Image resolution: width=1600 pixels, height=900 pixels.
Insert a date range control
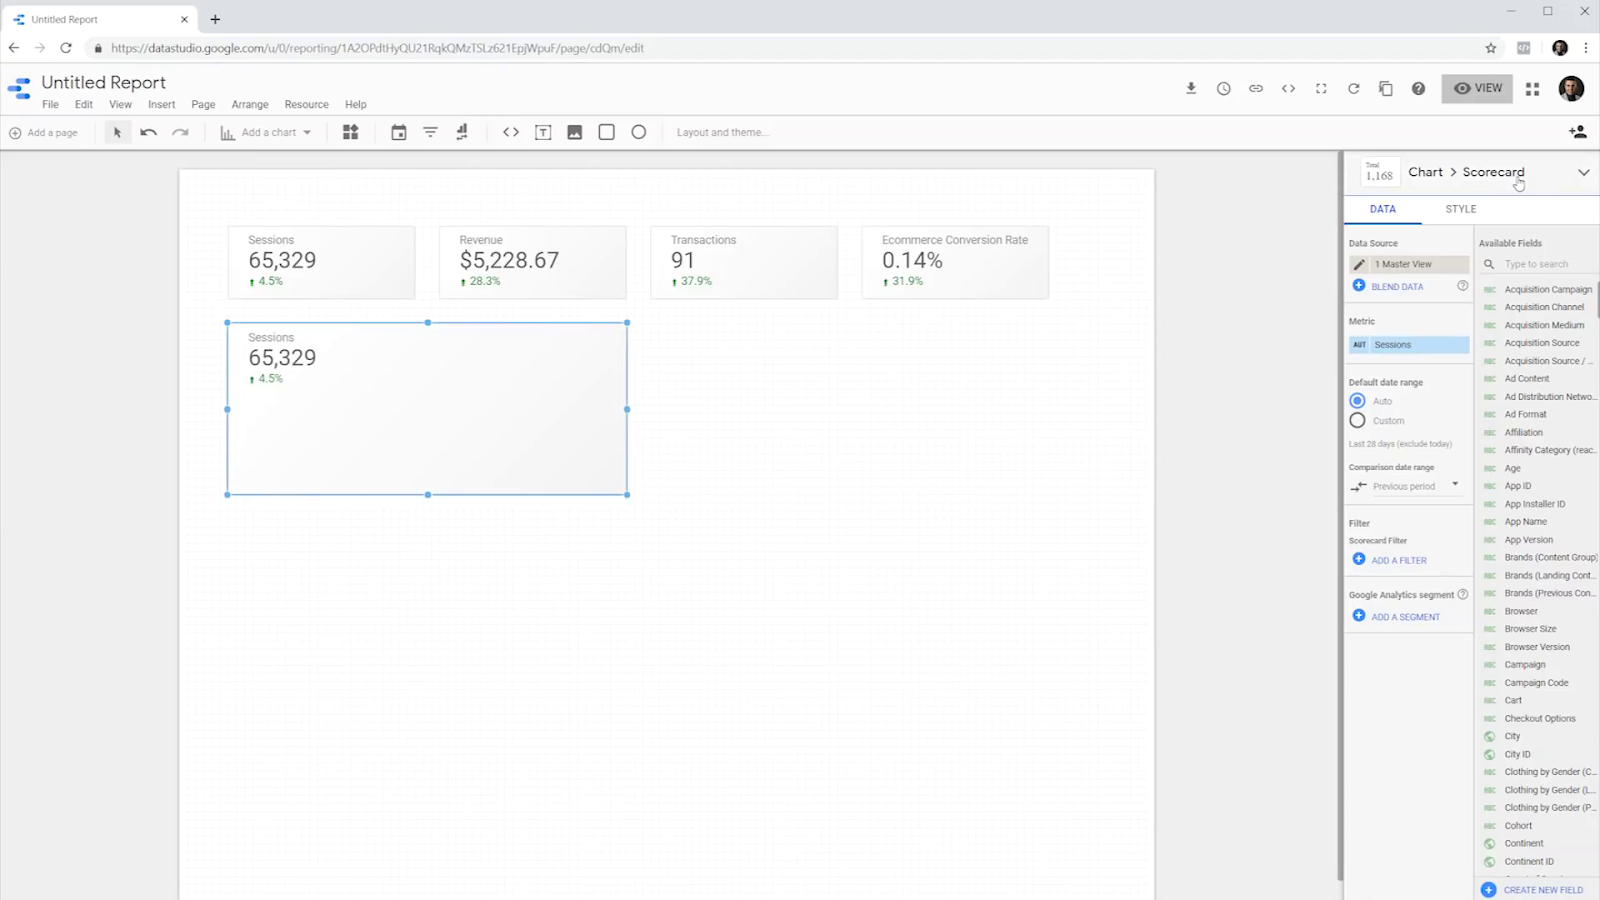click(398, 132)
